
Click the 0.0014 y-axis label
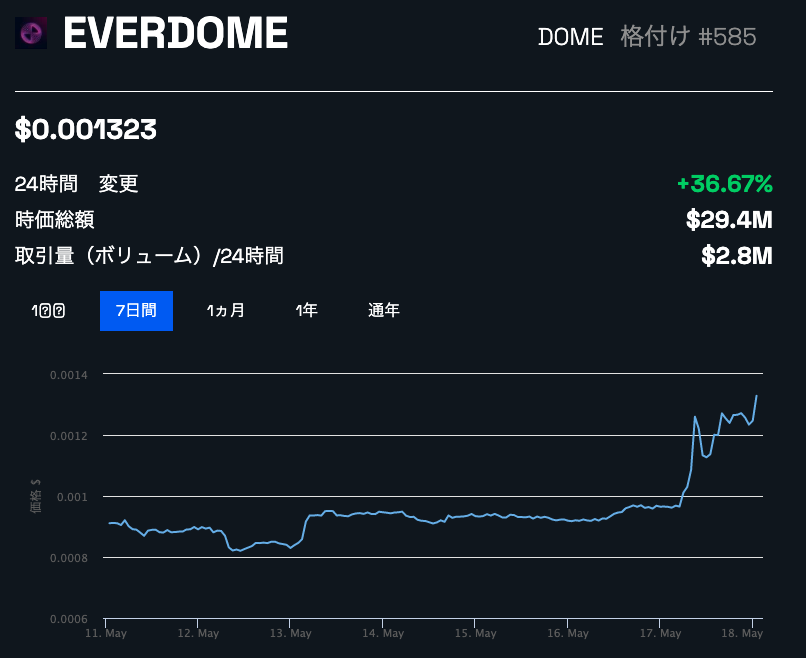click(x=69, y=375)
